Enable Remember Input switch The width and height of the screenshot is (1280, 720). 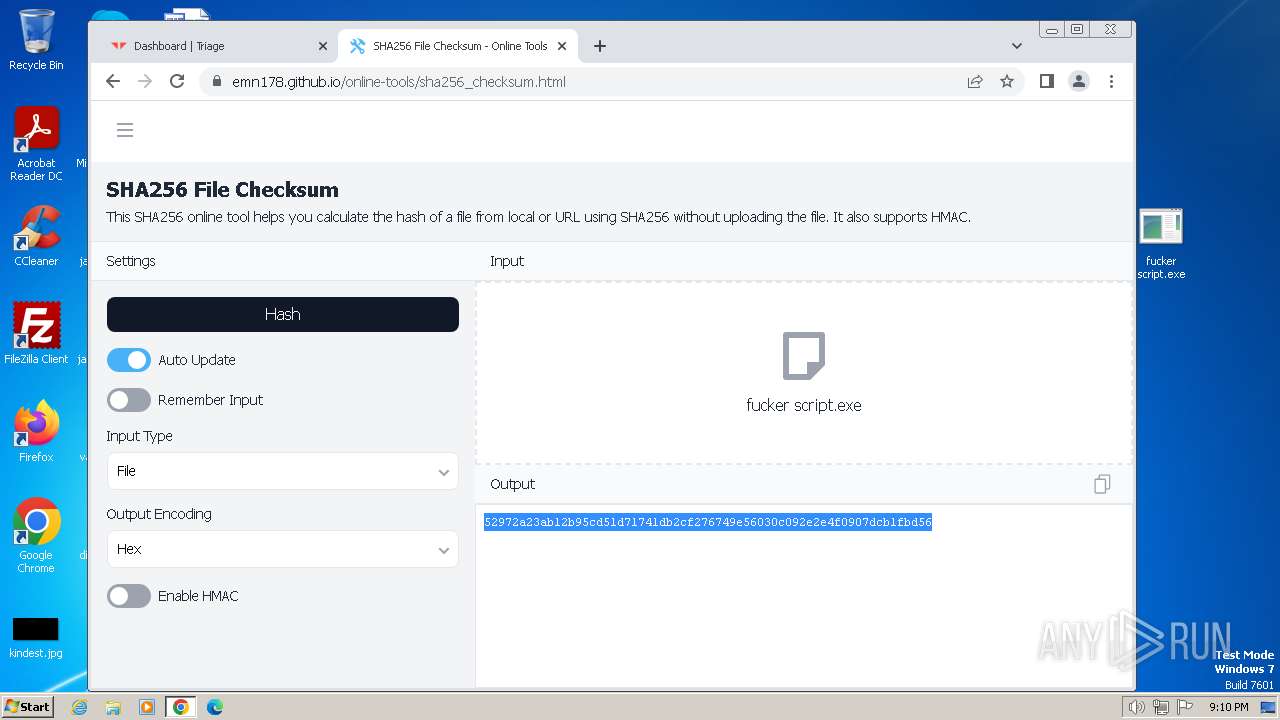point(129,400)
